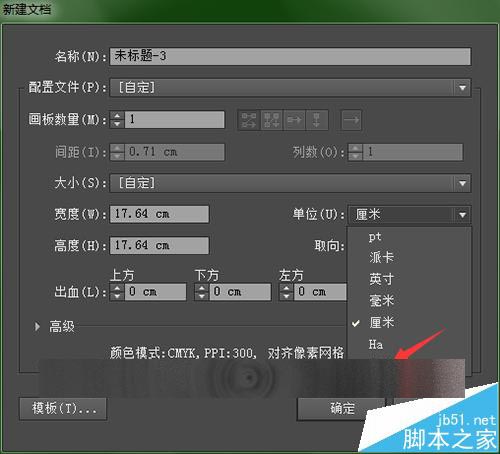Click the 高度 height field
The height and width of the screenshot is (454, 500).
[x=159, y=246]
